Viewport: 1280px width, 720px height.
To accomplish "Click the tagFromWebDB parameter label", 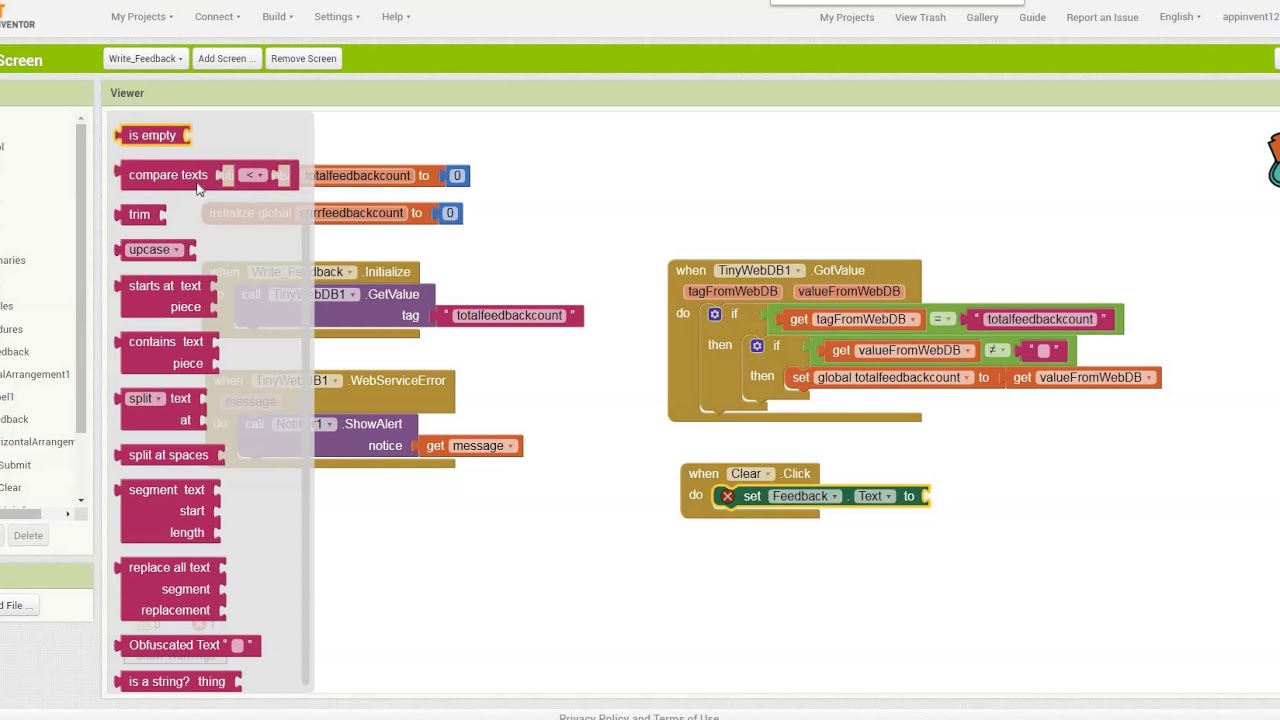I will pyautogui.click(x=733, y=292).
